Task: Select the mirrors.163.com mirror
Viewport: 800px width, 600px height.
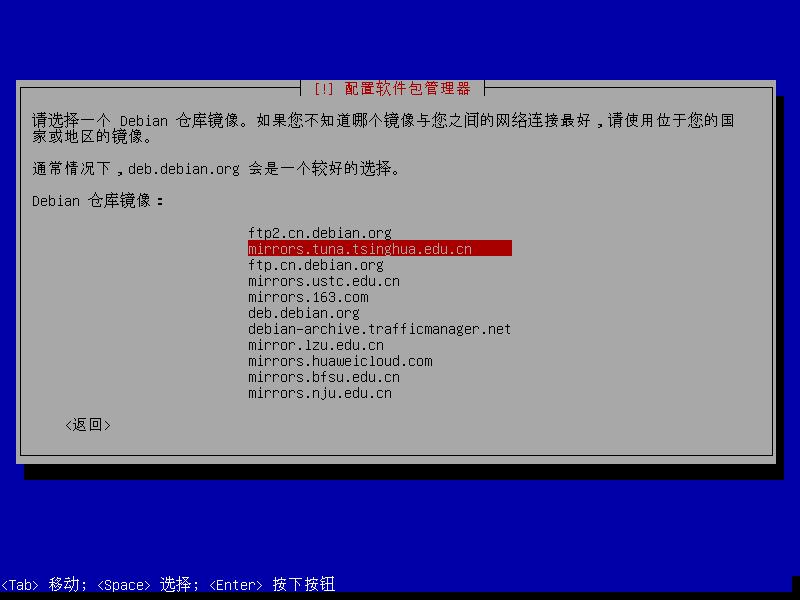Action: [308, 297]
